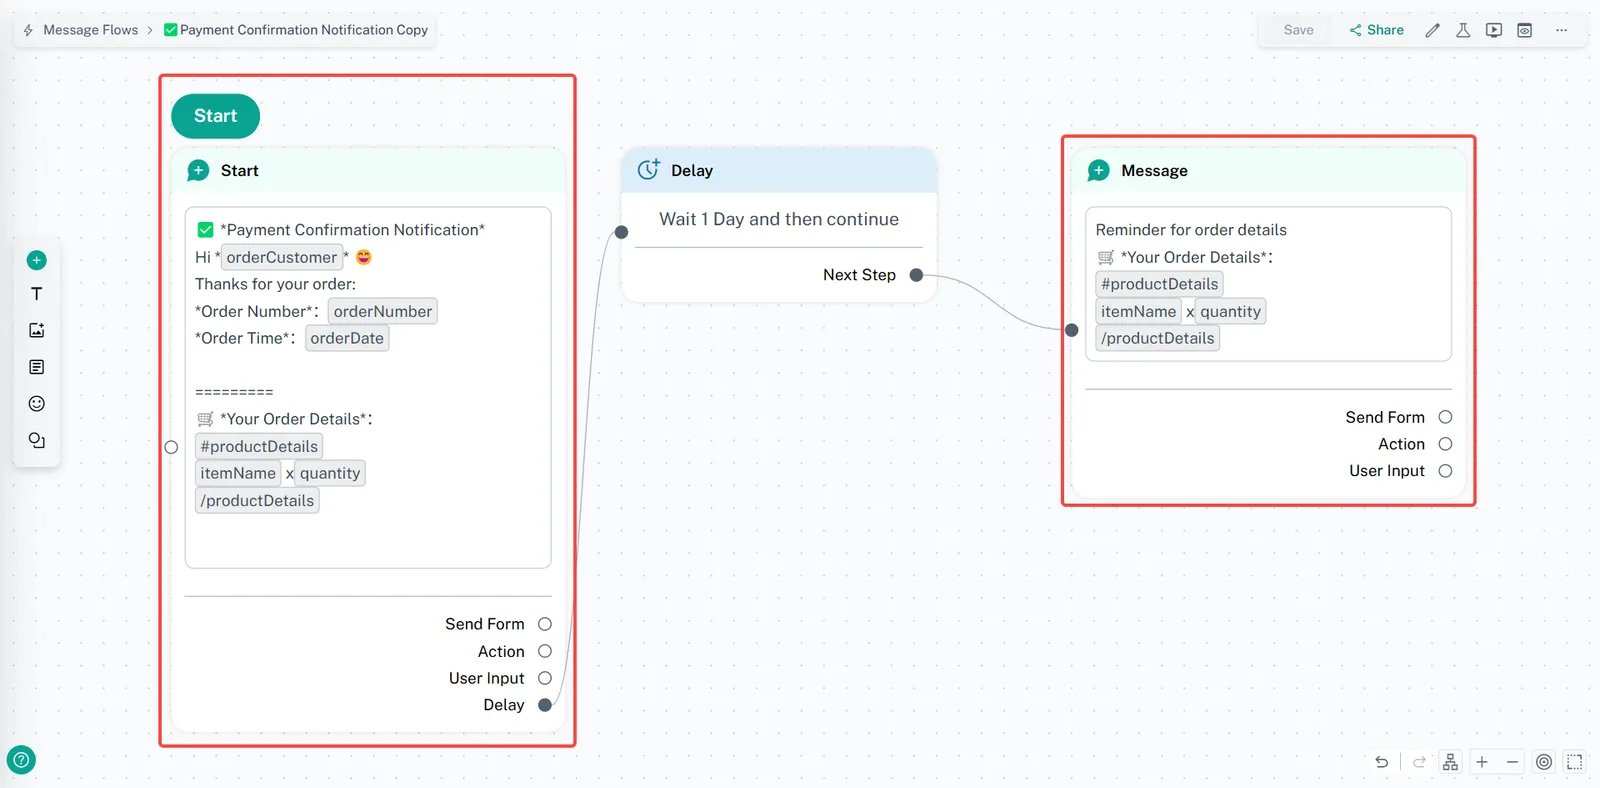
Task: Click the flask test icon
Action: point(1463,30)
